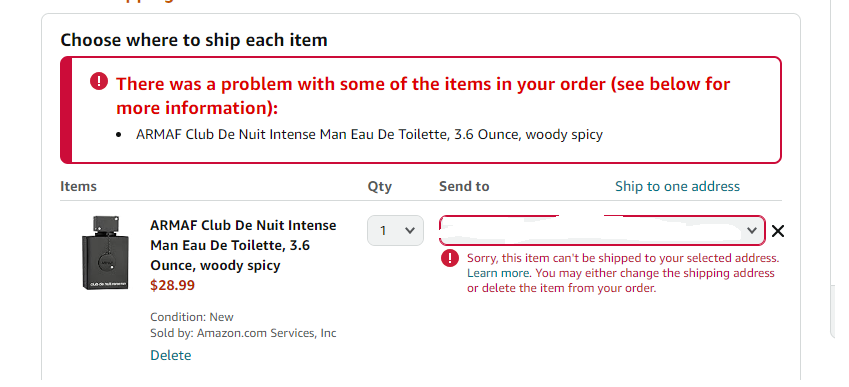
Task: Click the ARMAF Club De Nuit product title
Action: click(243, 245)
